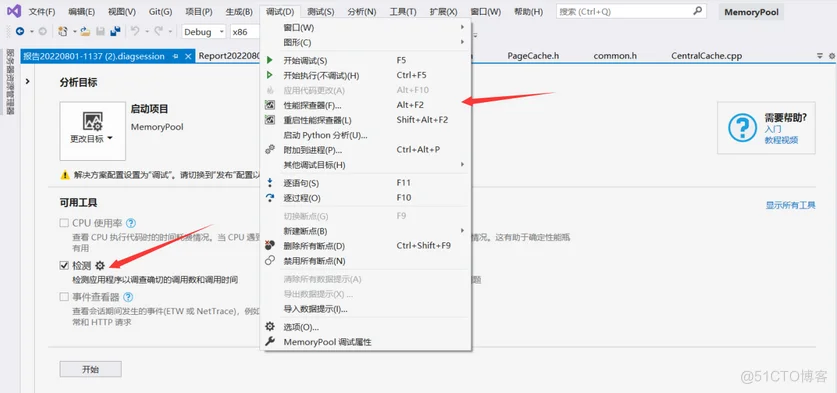Expand the 图形(C) submenu
837x393 pixels.
(x=366, y=42)
